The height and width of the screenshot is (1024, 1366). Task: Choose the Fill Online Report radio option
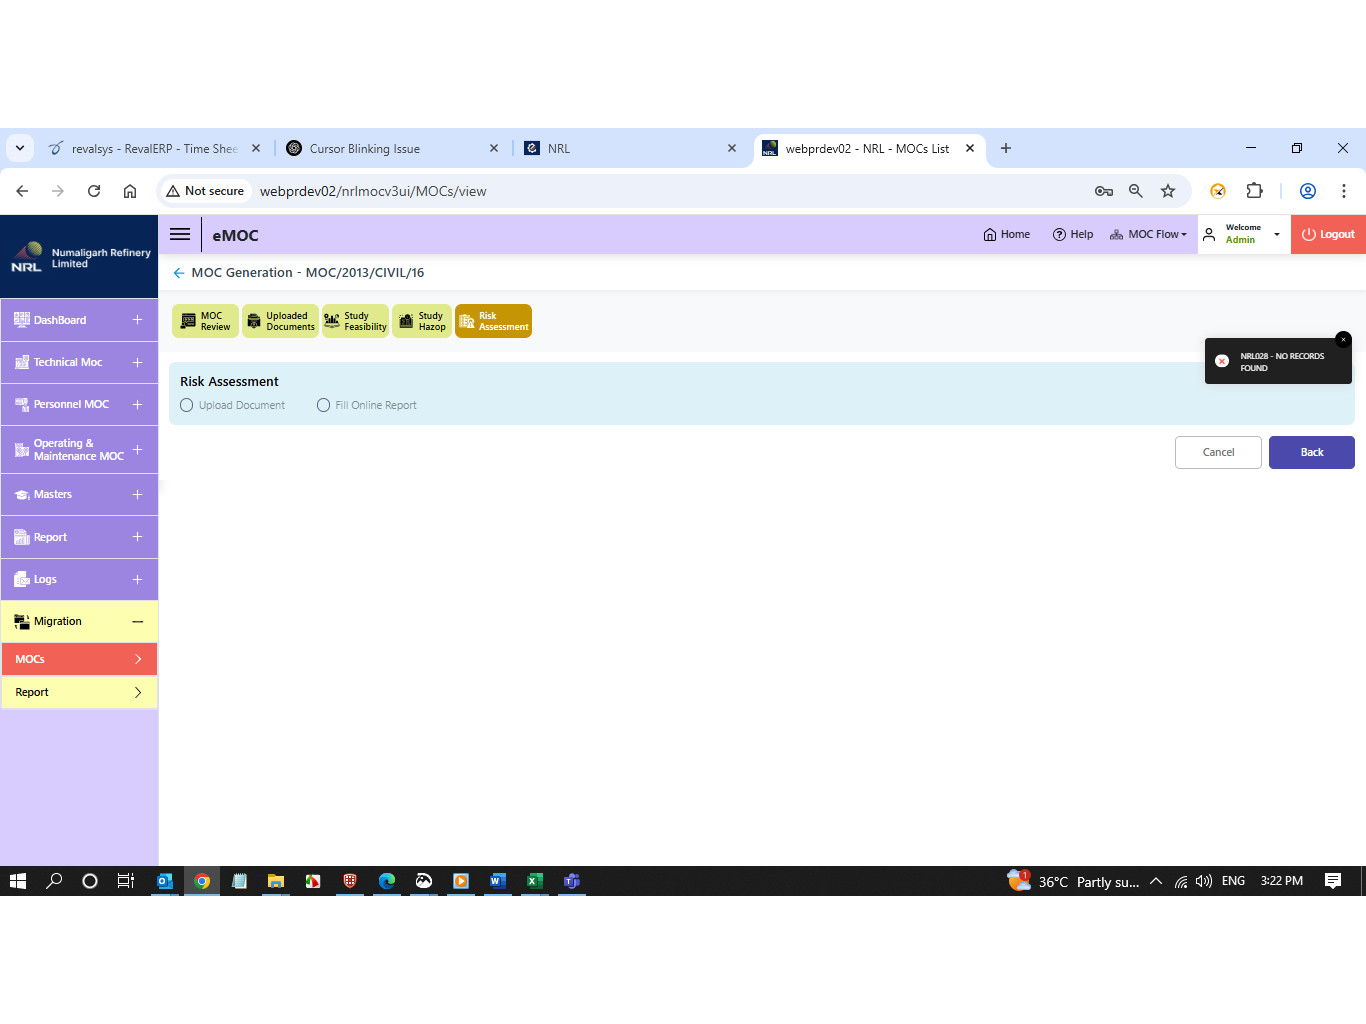point(324,406)
